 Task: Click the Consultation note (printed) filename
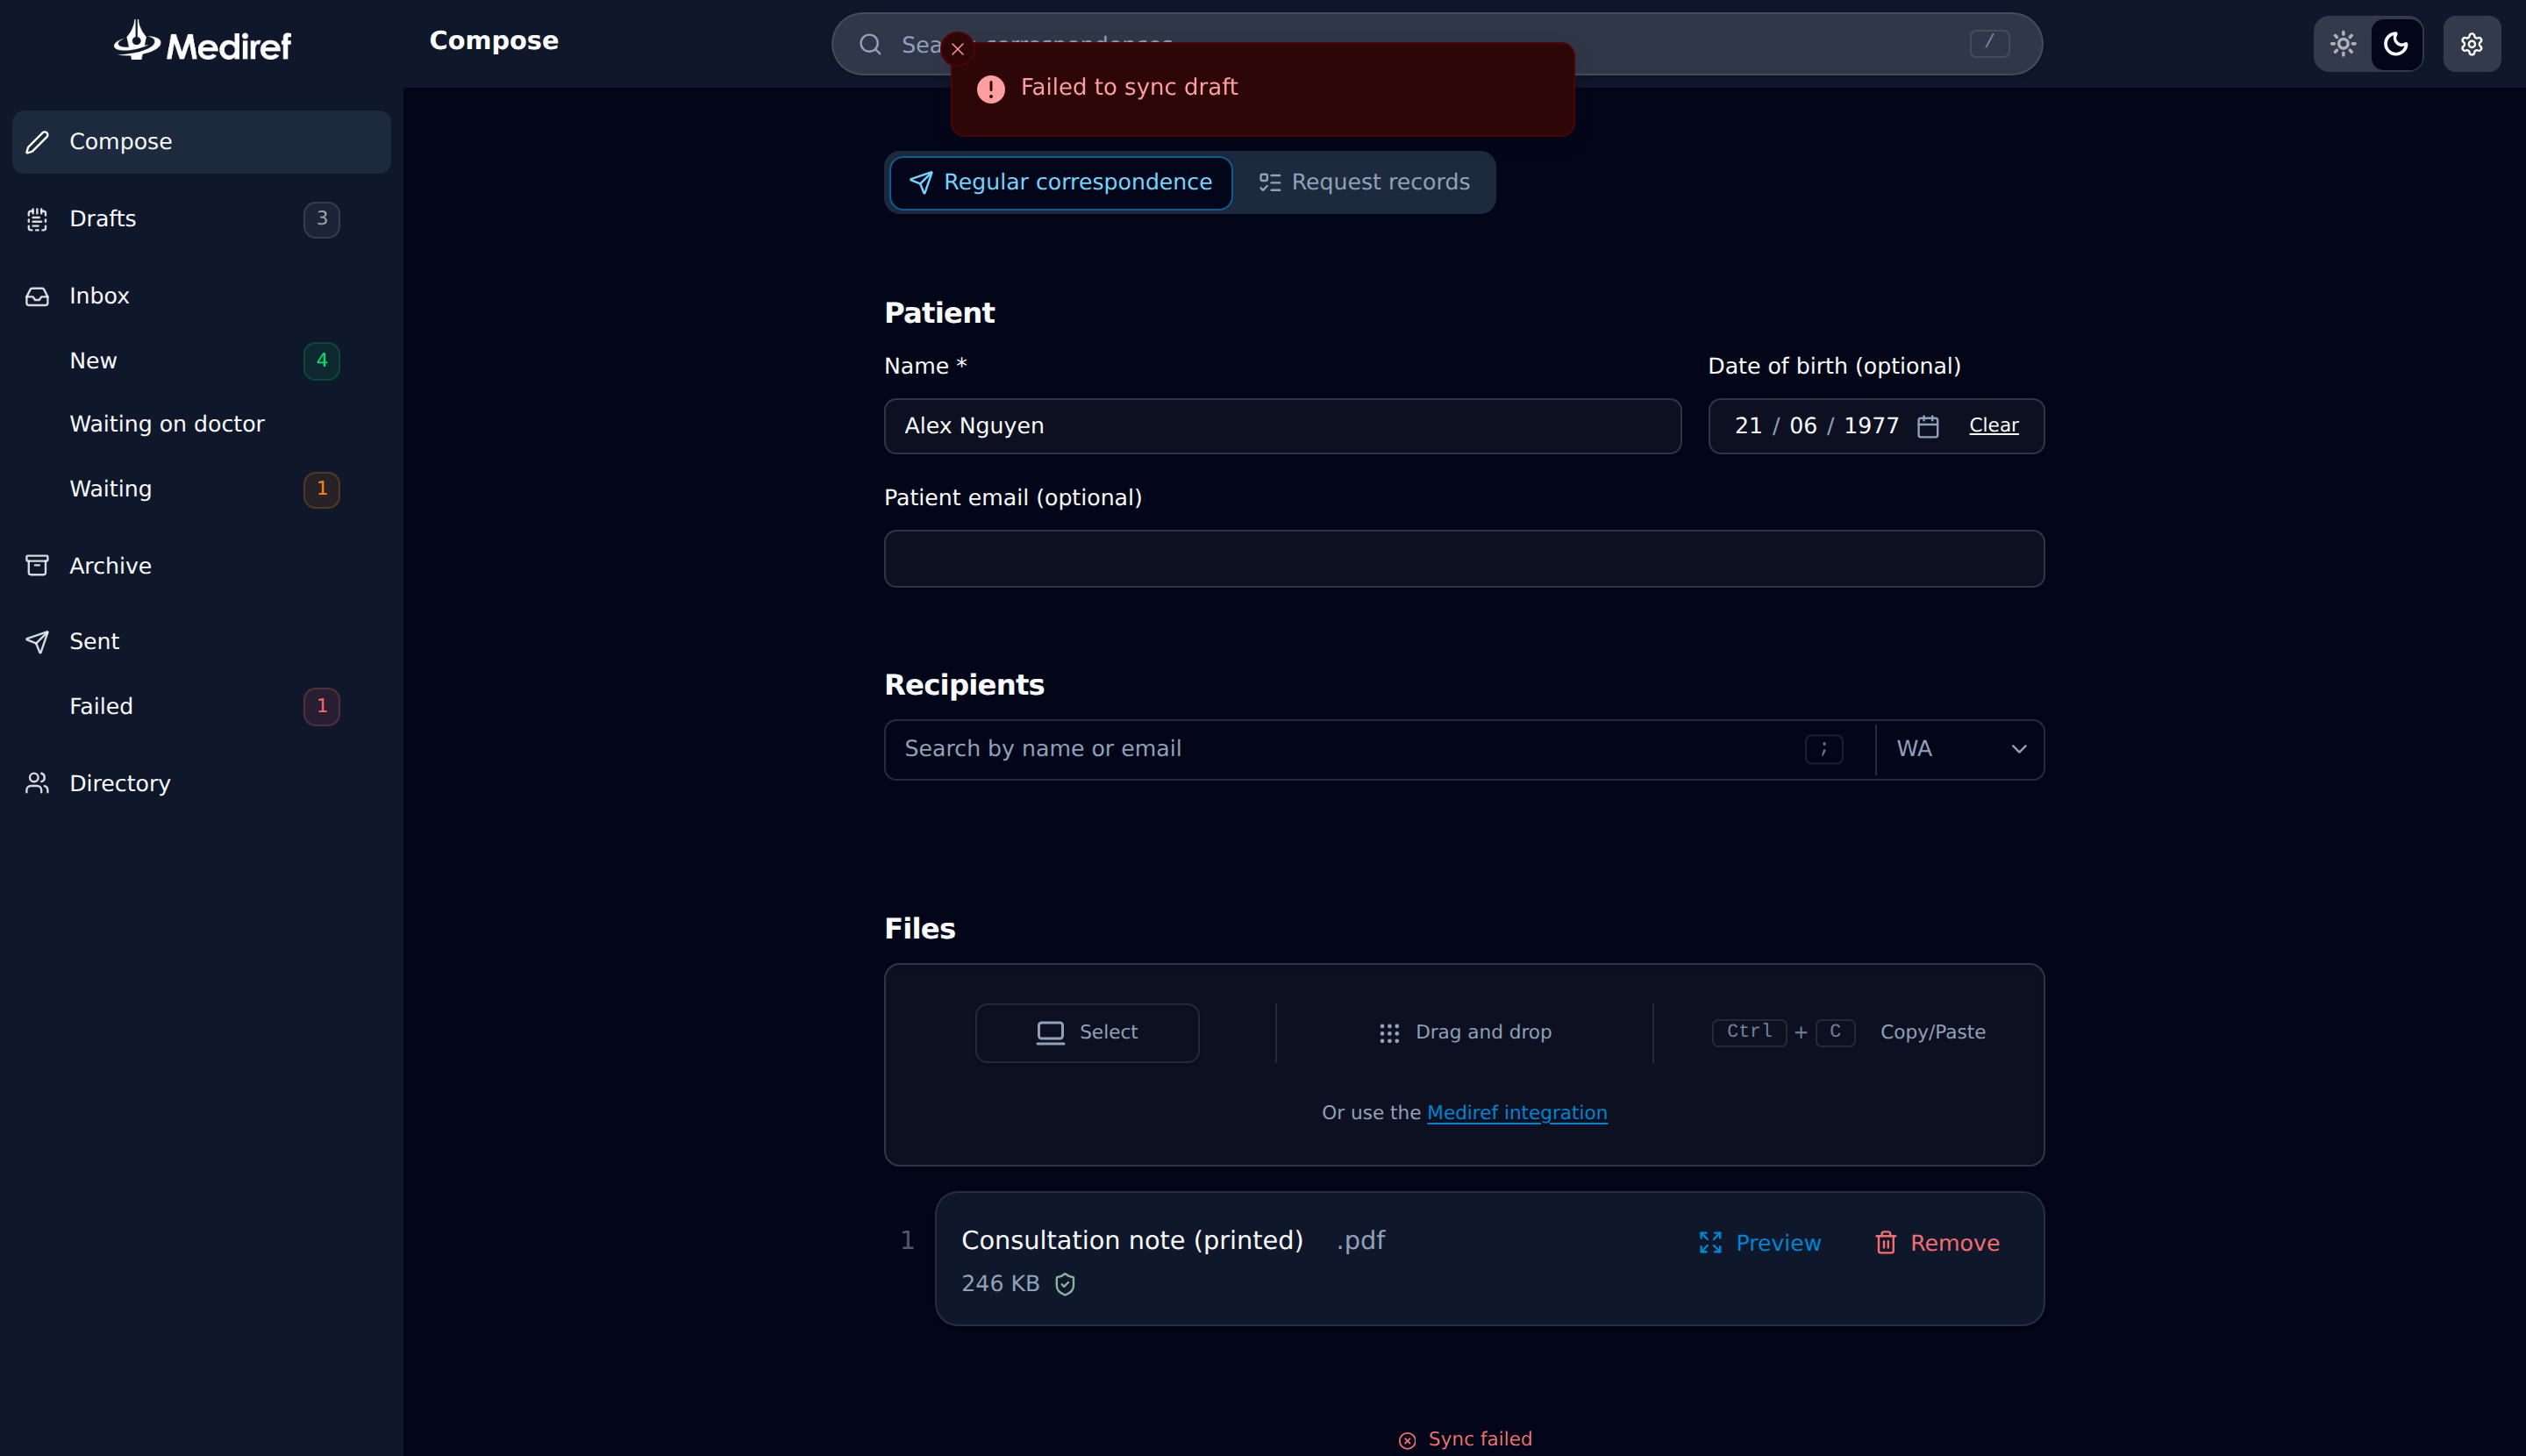[1132, 1240]
